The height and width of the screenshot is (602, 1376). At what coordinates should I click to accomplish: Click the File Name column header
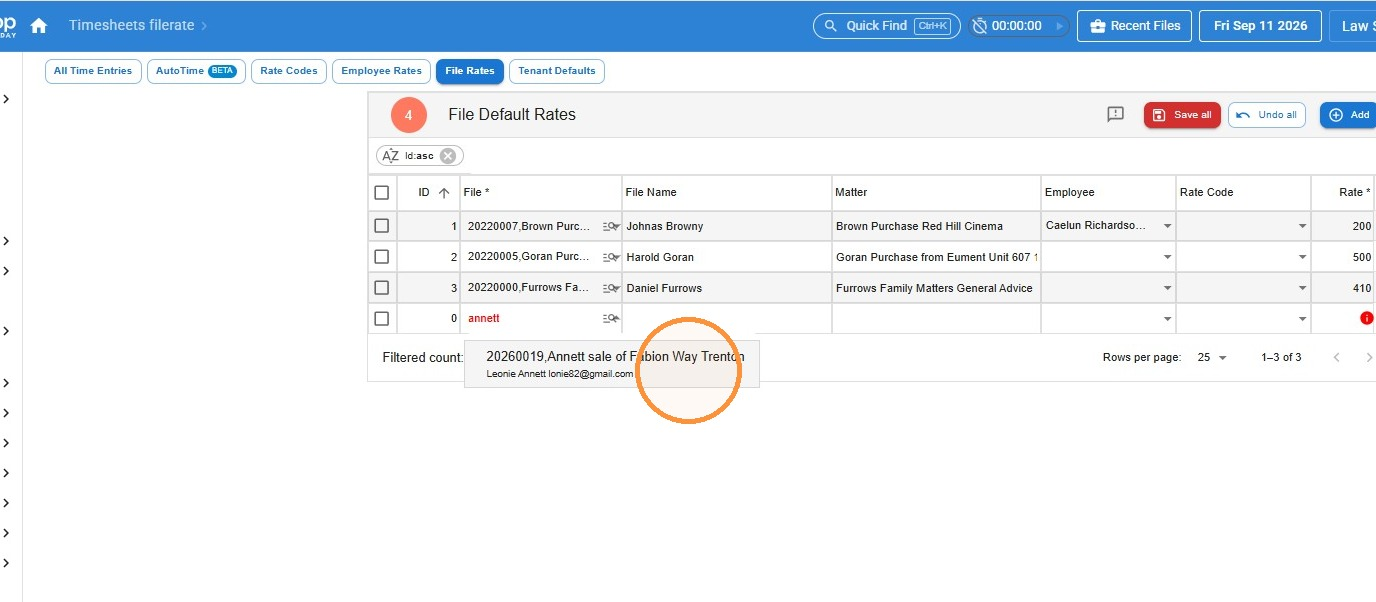point(726,192)
